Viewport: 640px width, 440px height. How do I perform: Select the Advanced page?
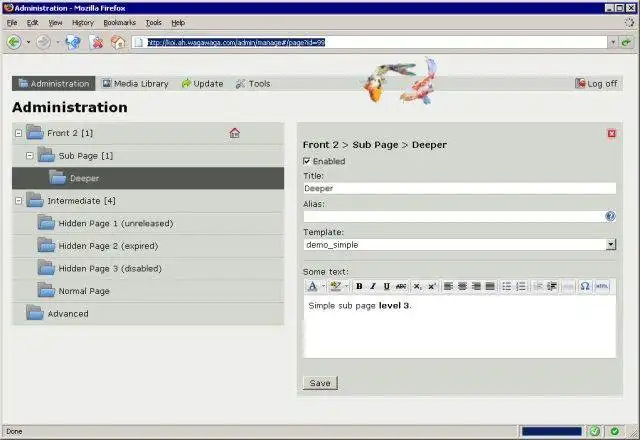click(x=68, y=313)
